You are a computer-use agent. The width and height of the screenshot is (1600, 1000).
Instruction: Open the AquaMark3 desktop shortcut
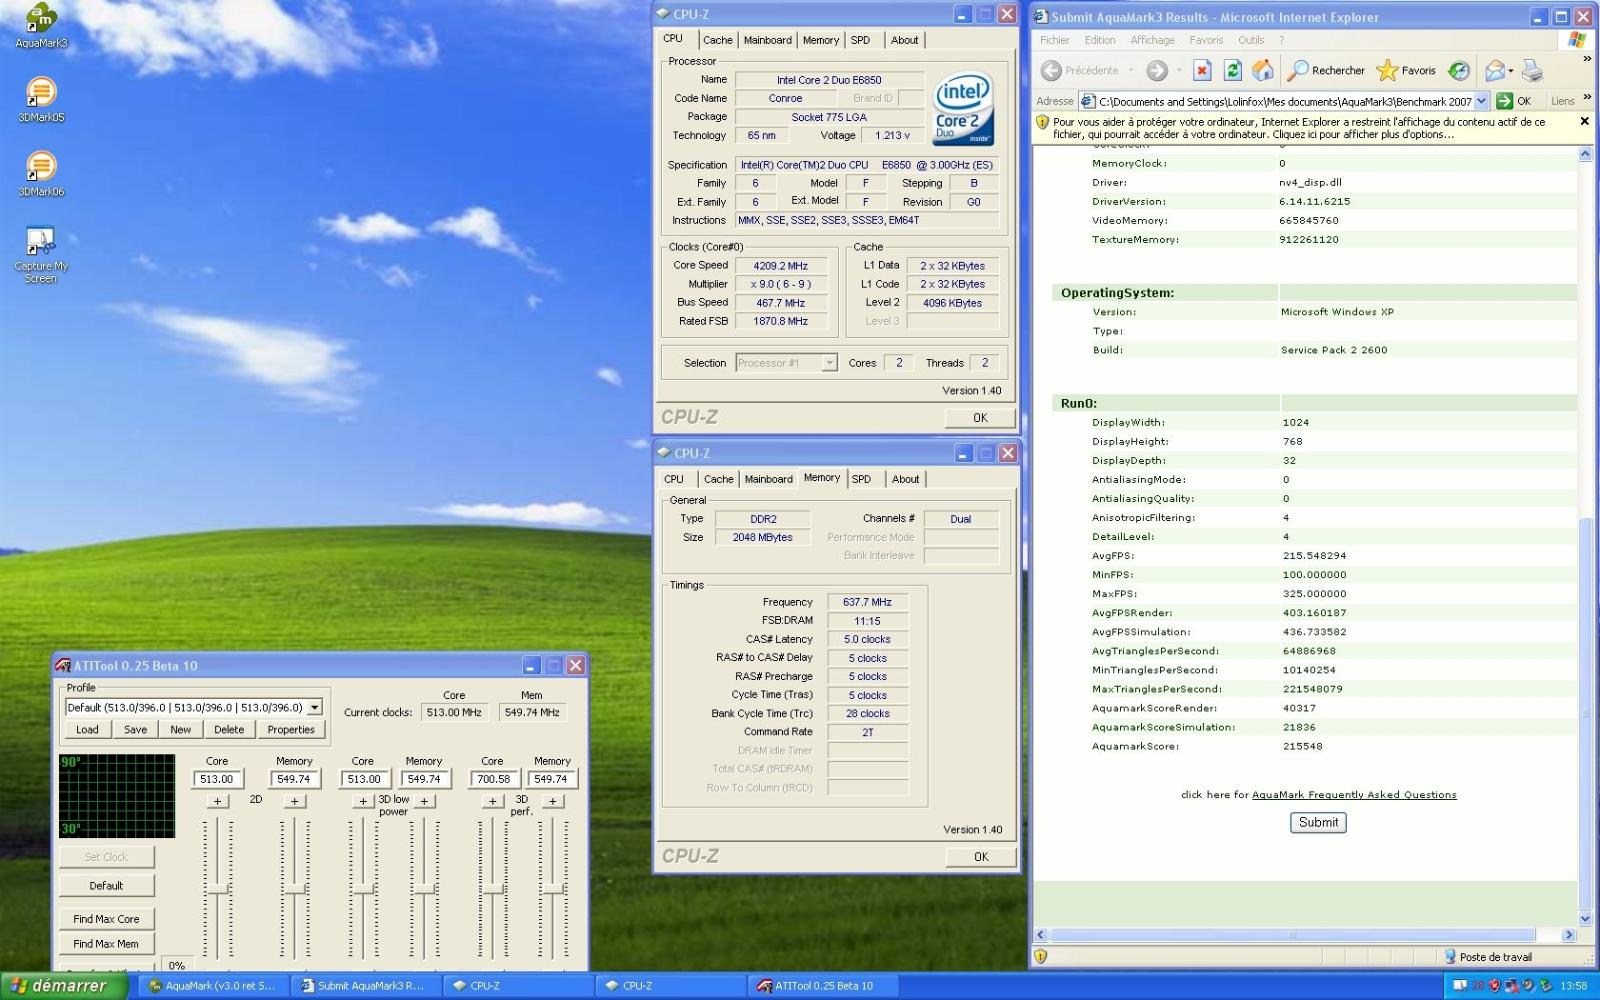point(41,20)
